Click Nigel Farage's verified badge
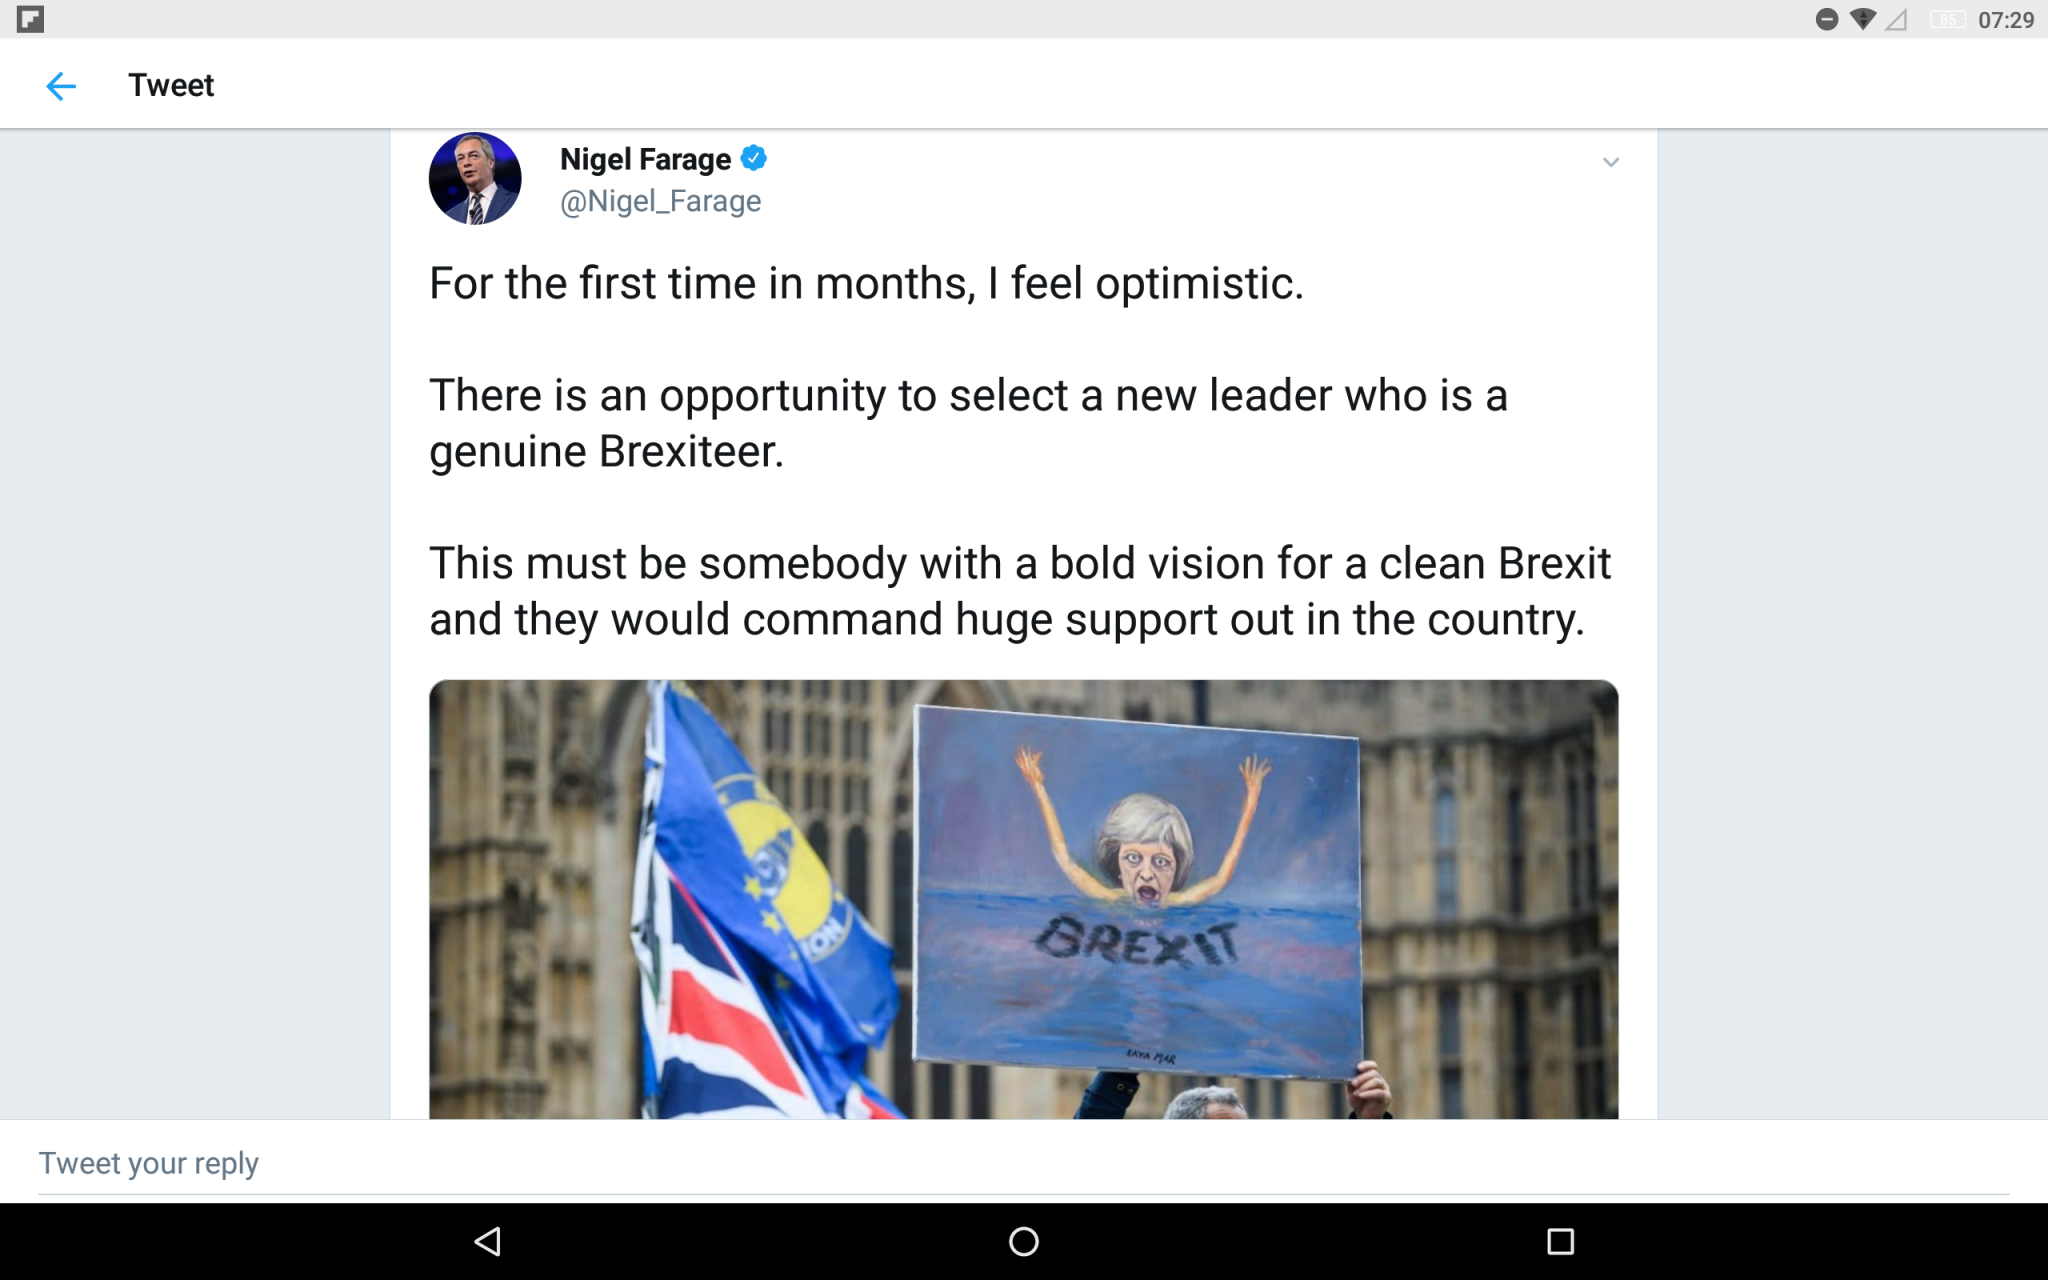 point(754,158)
